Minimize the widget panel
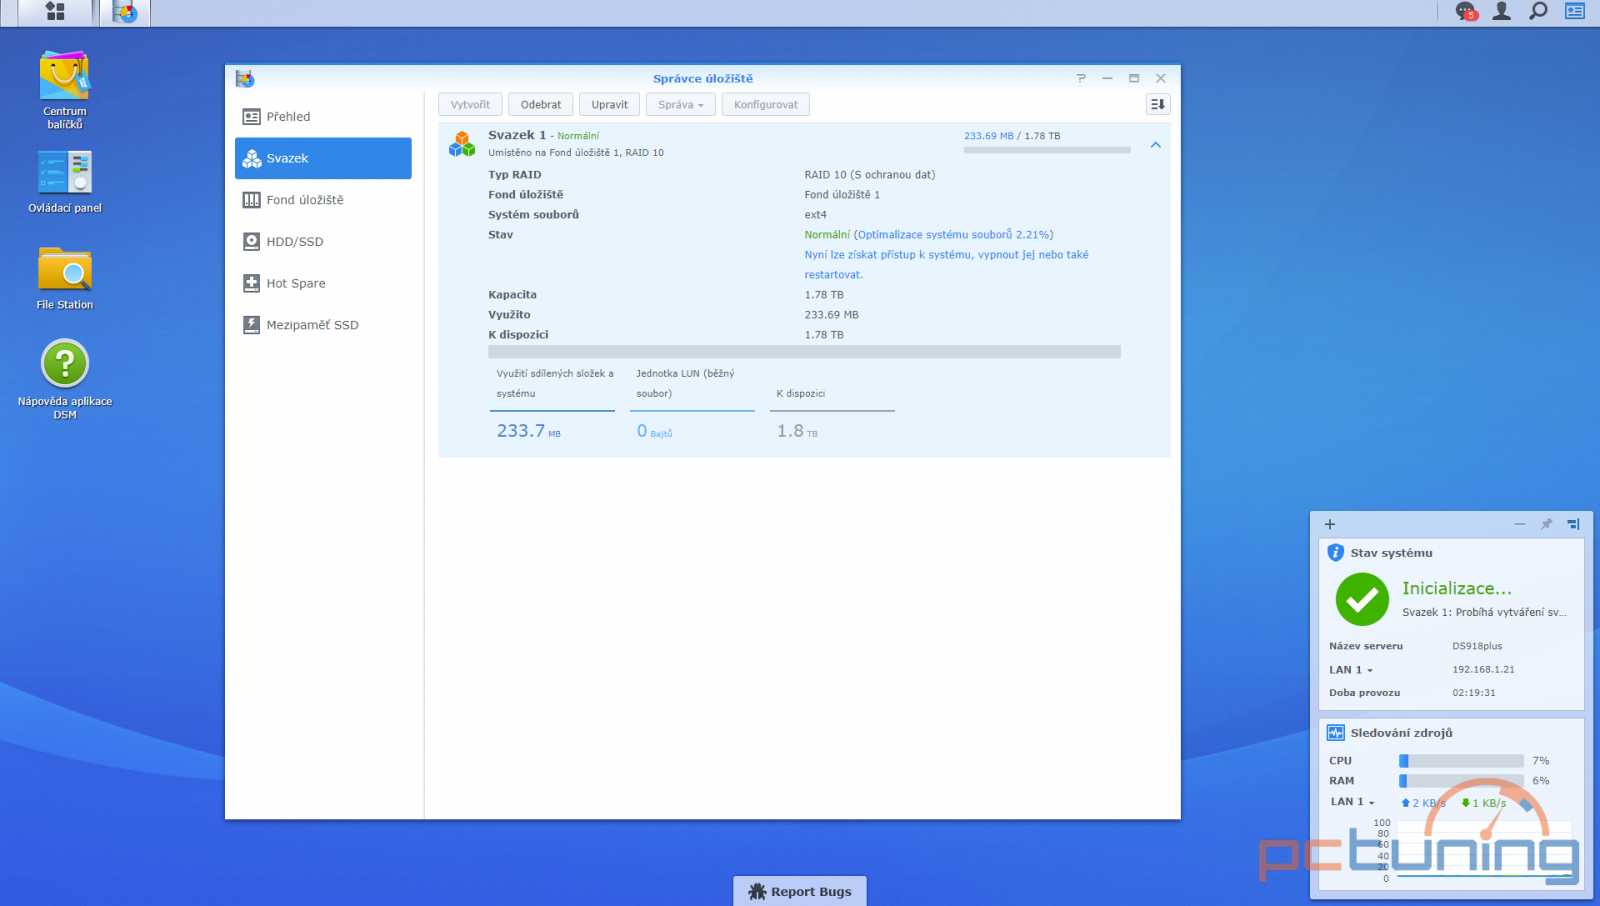Image resolution: width=1600 pixels, height=906 pixels. 1520,524
